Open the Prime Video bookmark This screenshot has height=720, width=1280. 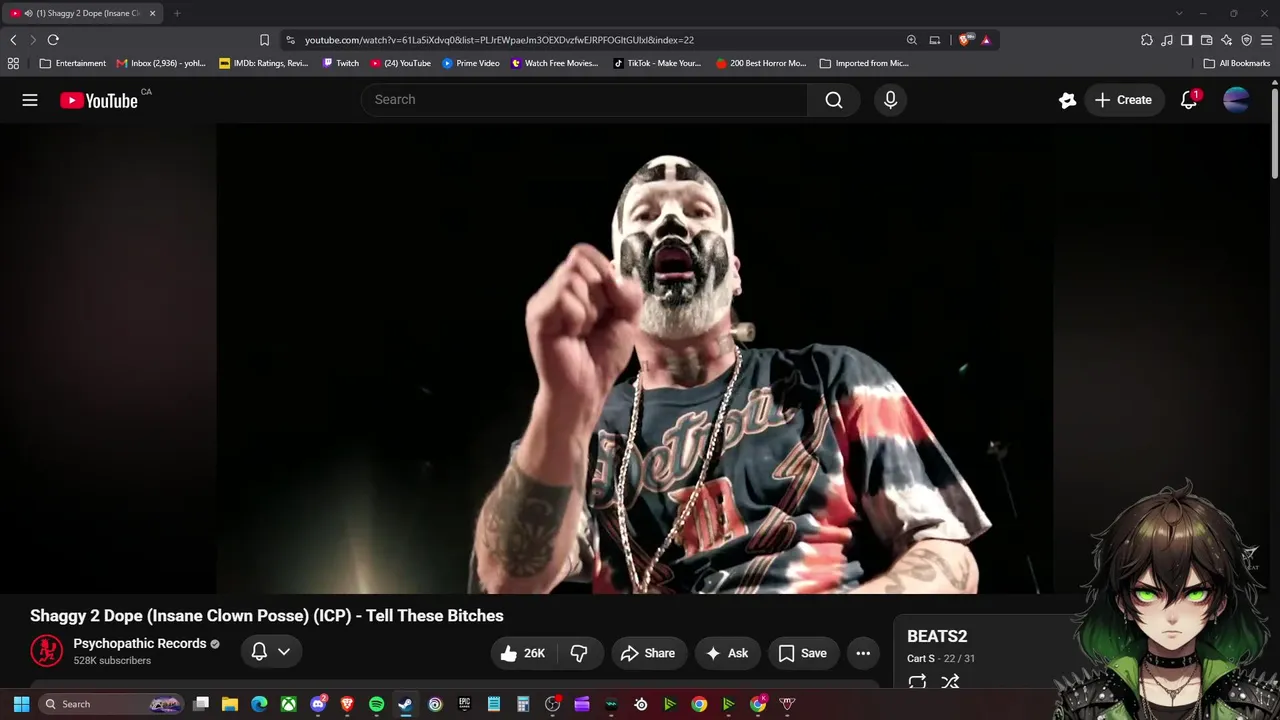pyautogui.click(x=471, y=63)
